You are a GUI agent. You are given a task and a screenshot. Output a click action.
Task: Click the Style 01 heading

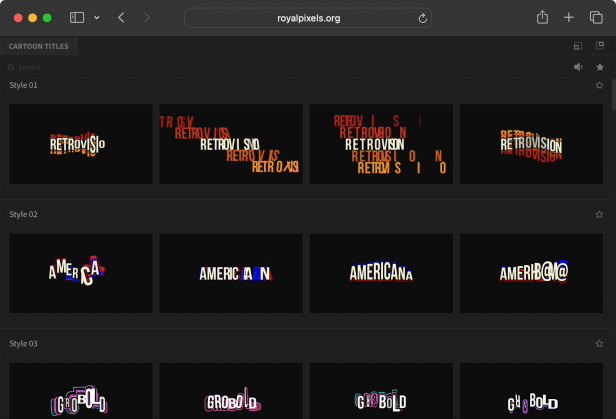pos(23,85)
